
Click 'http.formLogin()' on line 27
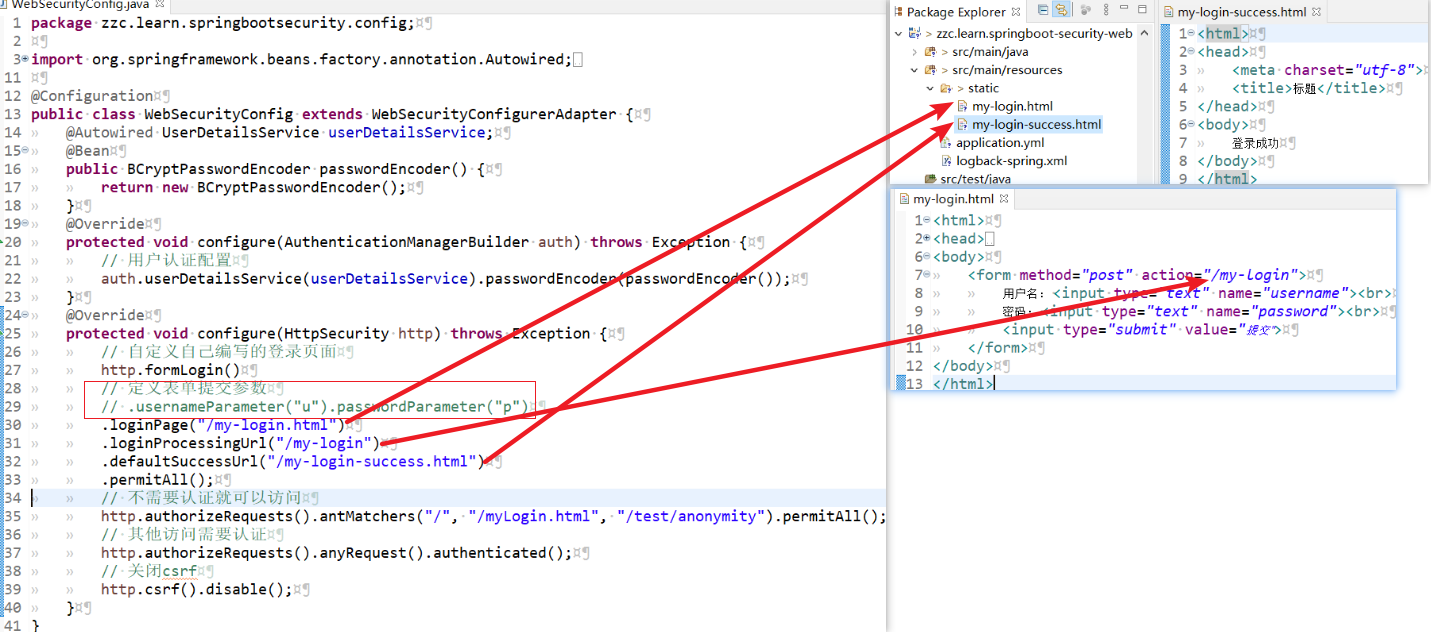170,370
